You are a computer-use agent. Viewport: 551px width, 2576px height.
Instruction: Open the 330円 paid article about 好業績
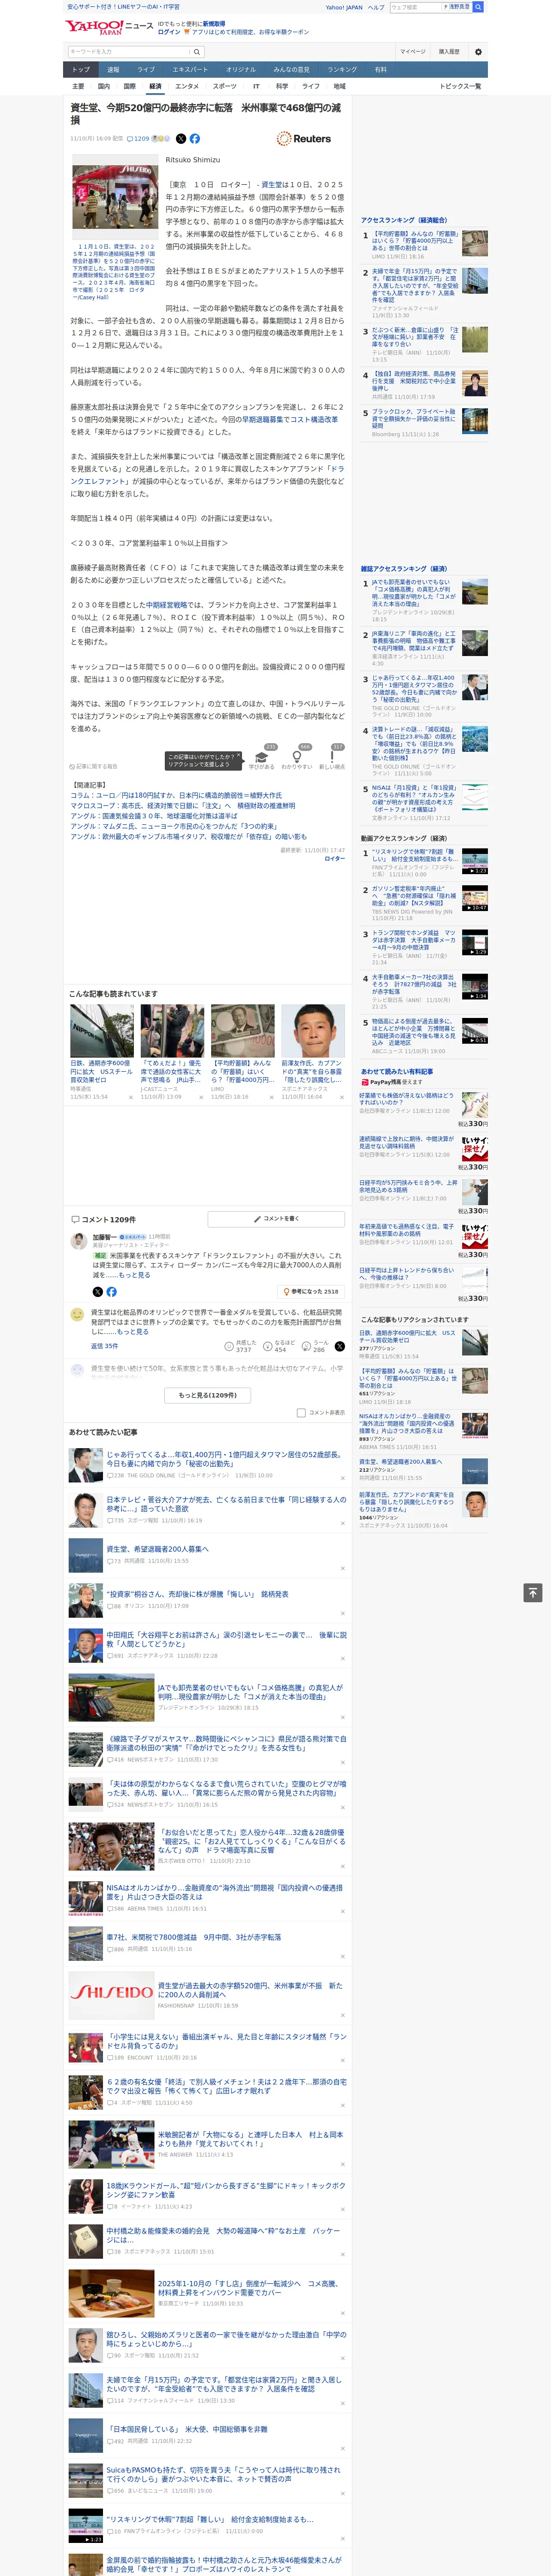click(x=407, y=1099)
